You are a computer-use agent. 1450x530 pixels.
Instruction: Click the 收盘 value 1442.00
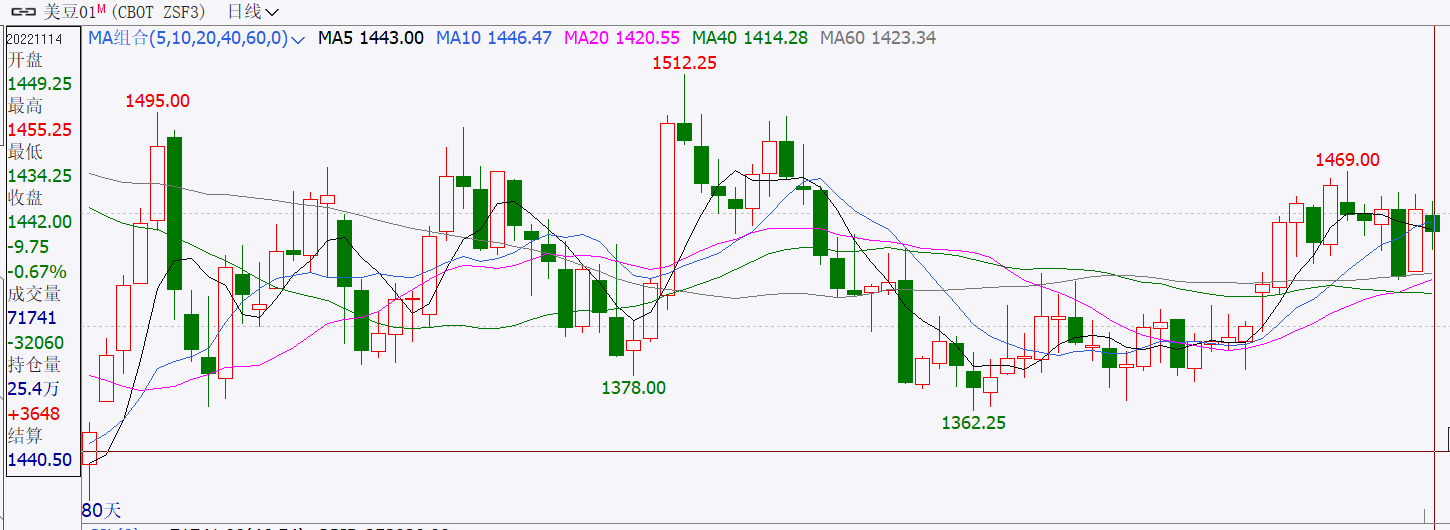[40, 221]
